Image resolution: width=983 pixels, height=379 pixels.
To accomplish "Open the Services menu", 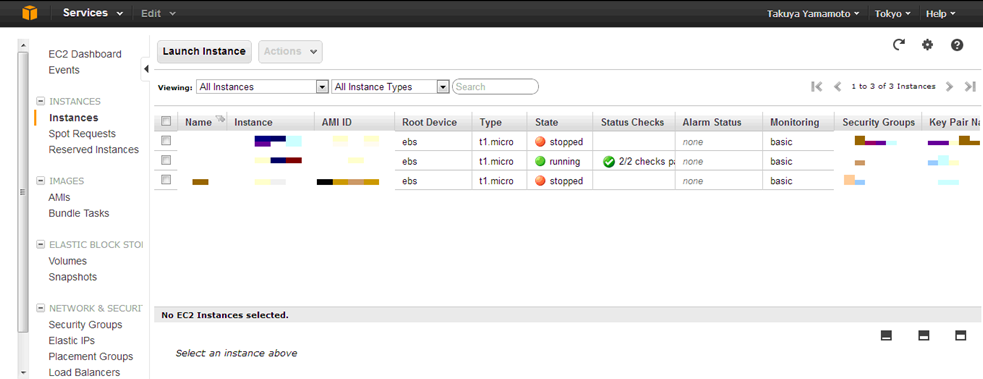I will pos(93,13).
